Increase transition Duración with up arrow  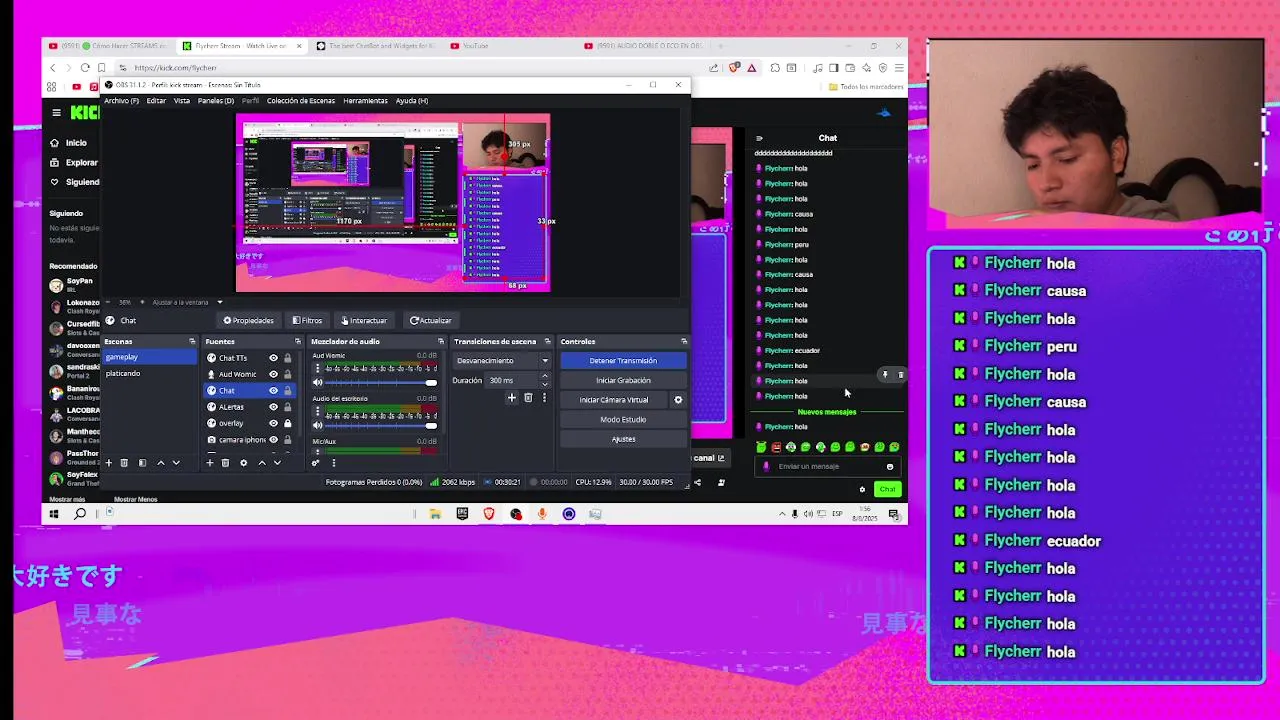tap(544, 377)
